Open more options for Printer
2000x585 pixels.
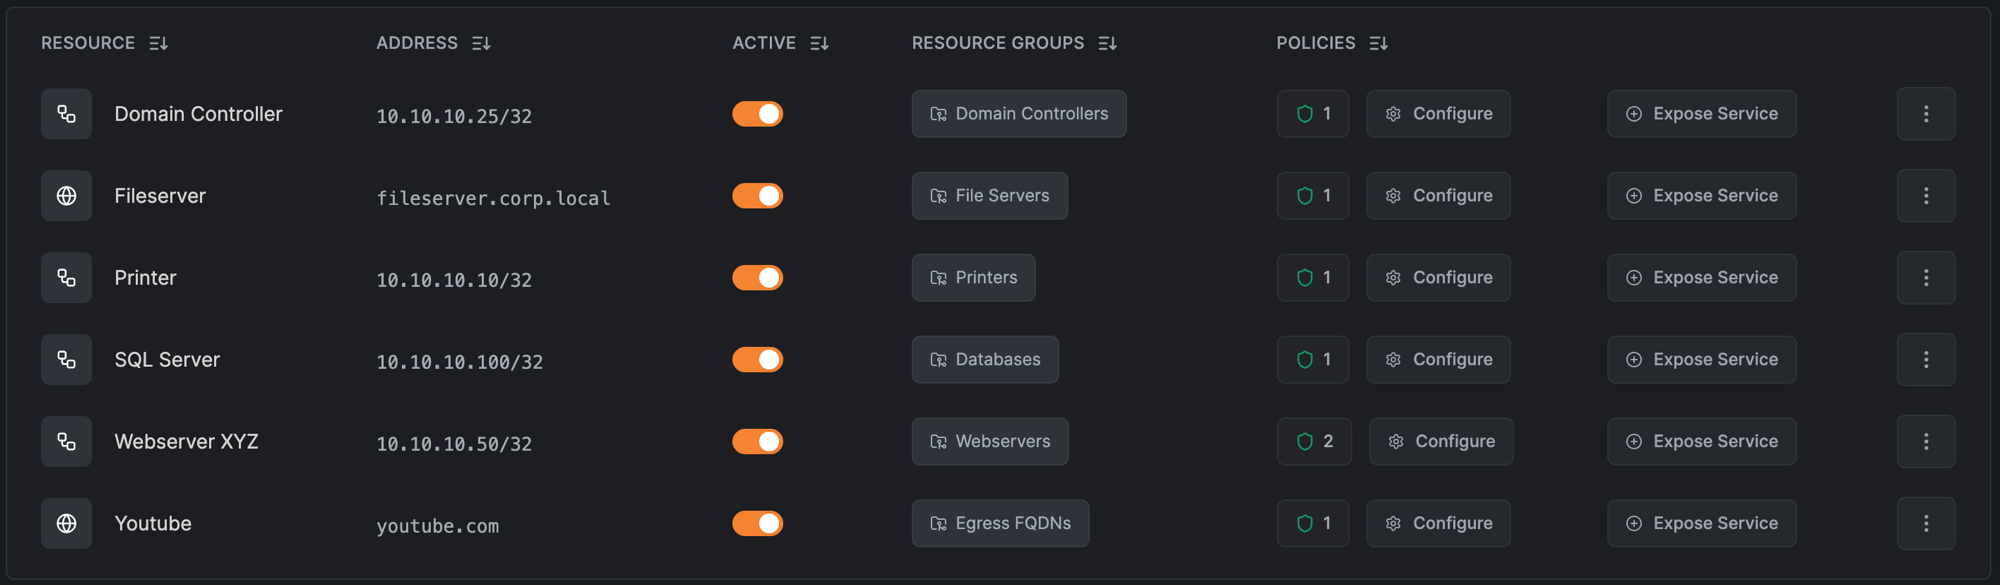coord(1926,278)
